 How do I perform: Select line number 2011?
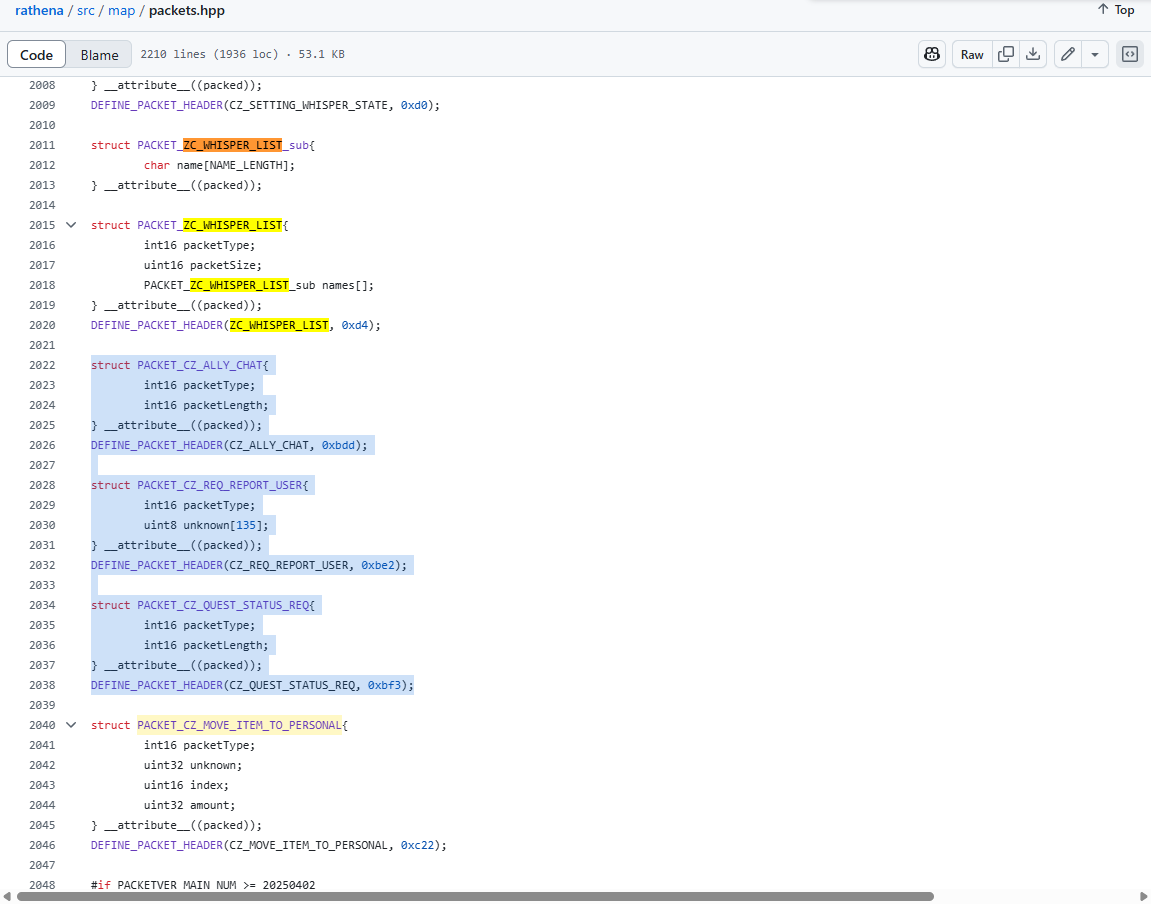coord(42,145)
